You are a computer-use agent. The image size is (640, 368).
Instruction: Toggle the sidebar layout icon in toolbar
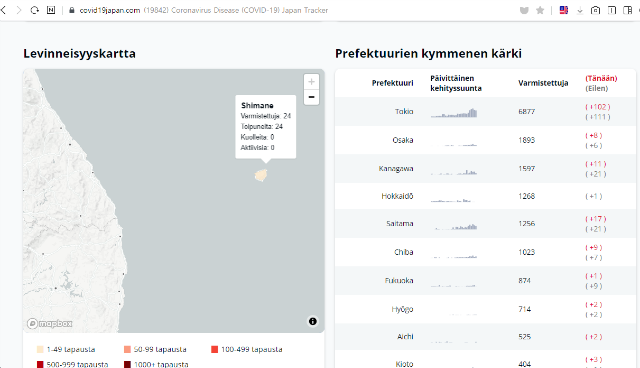tap(628, 10)
